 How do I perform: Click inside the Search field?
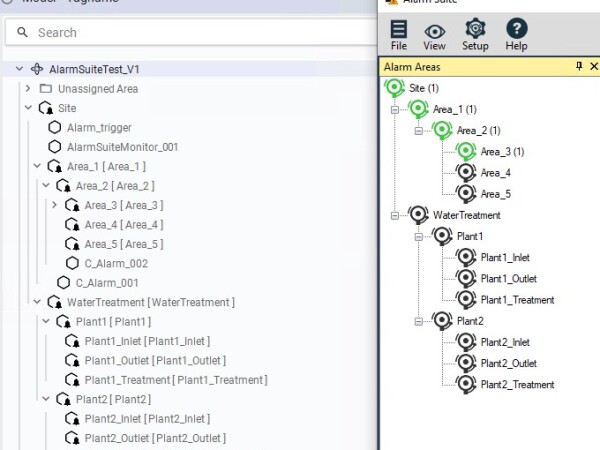[191, 33]
